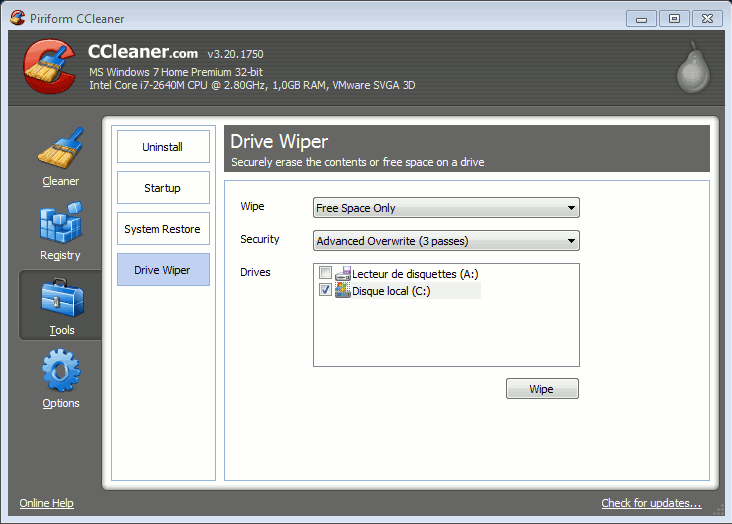Click the Piriform pear icon
Viewport: 732px width, 524px height.
pos(692,69)
